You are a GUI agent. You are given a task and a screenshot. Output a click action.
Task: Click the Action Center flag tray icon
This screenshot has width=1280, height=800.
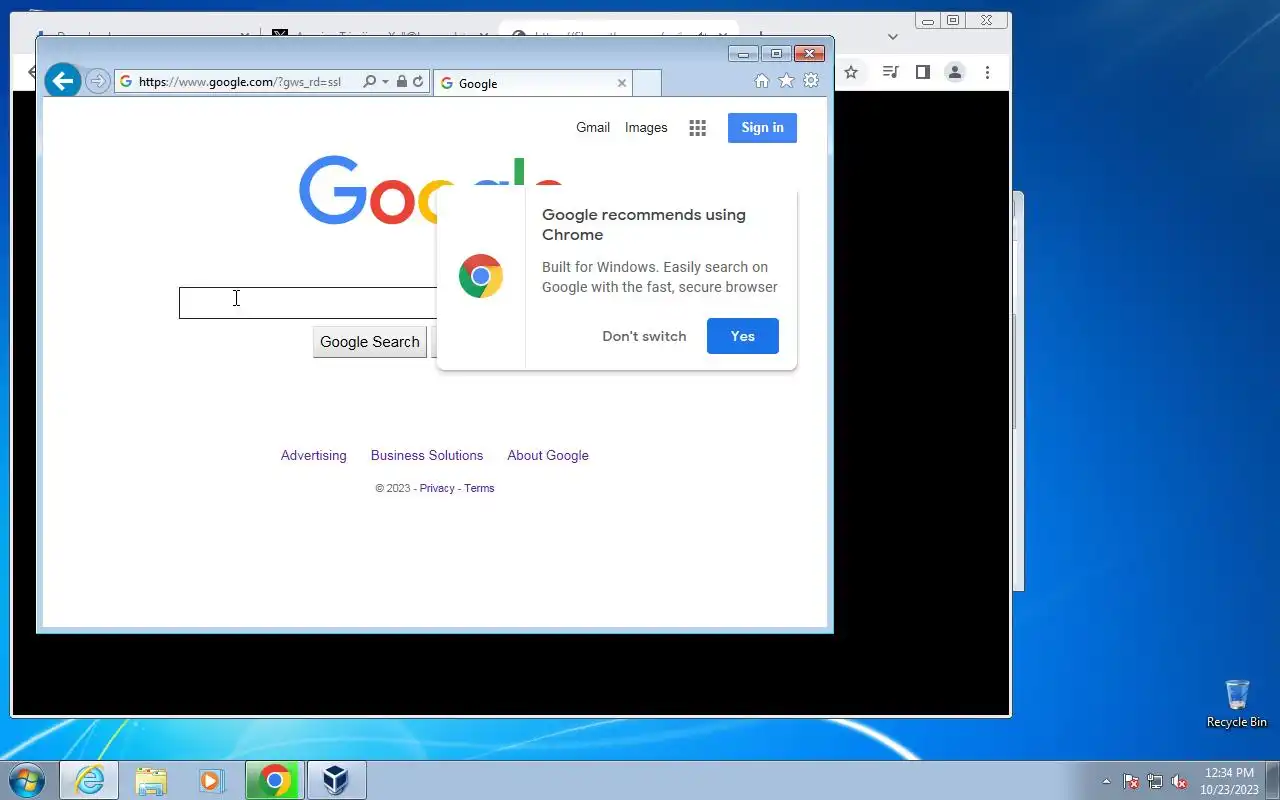(x=1131, y=781)
